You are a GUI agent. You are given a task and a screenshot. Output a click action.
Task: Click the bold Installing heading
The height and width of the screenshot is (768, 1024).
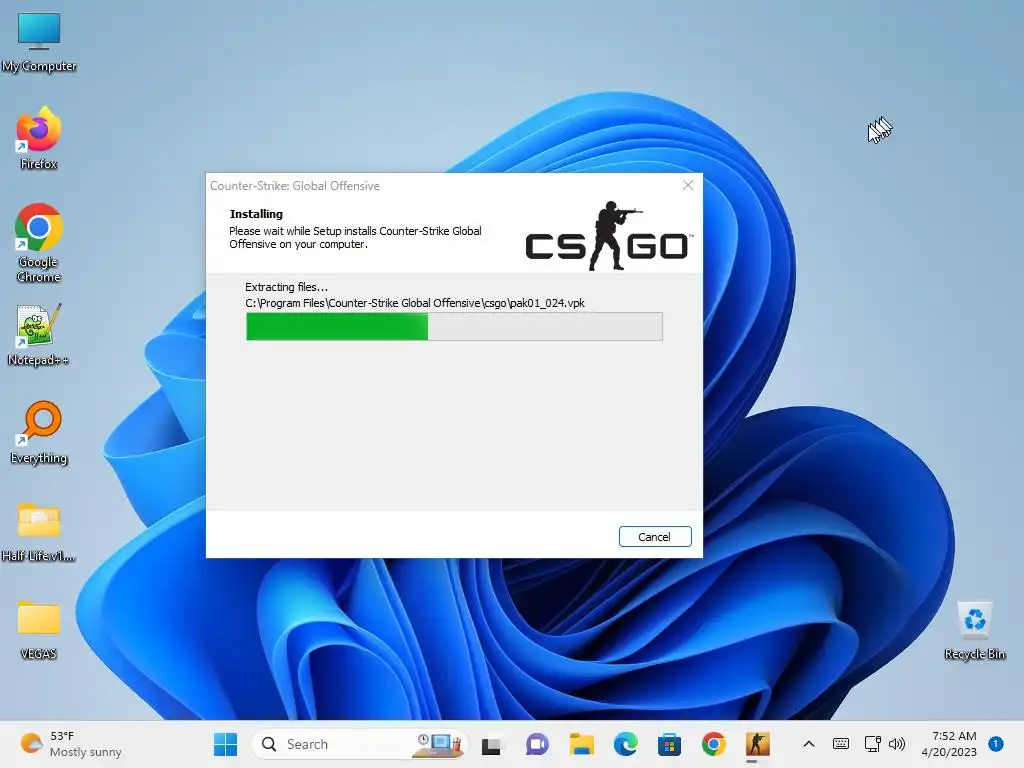[256, 214]
